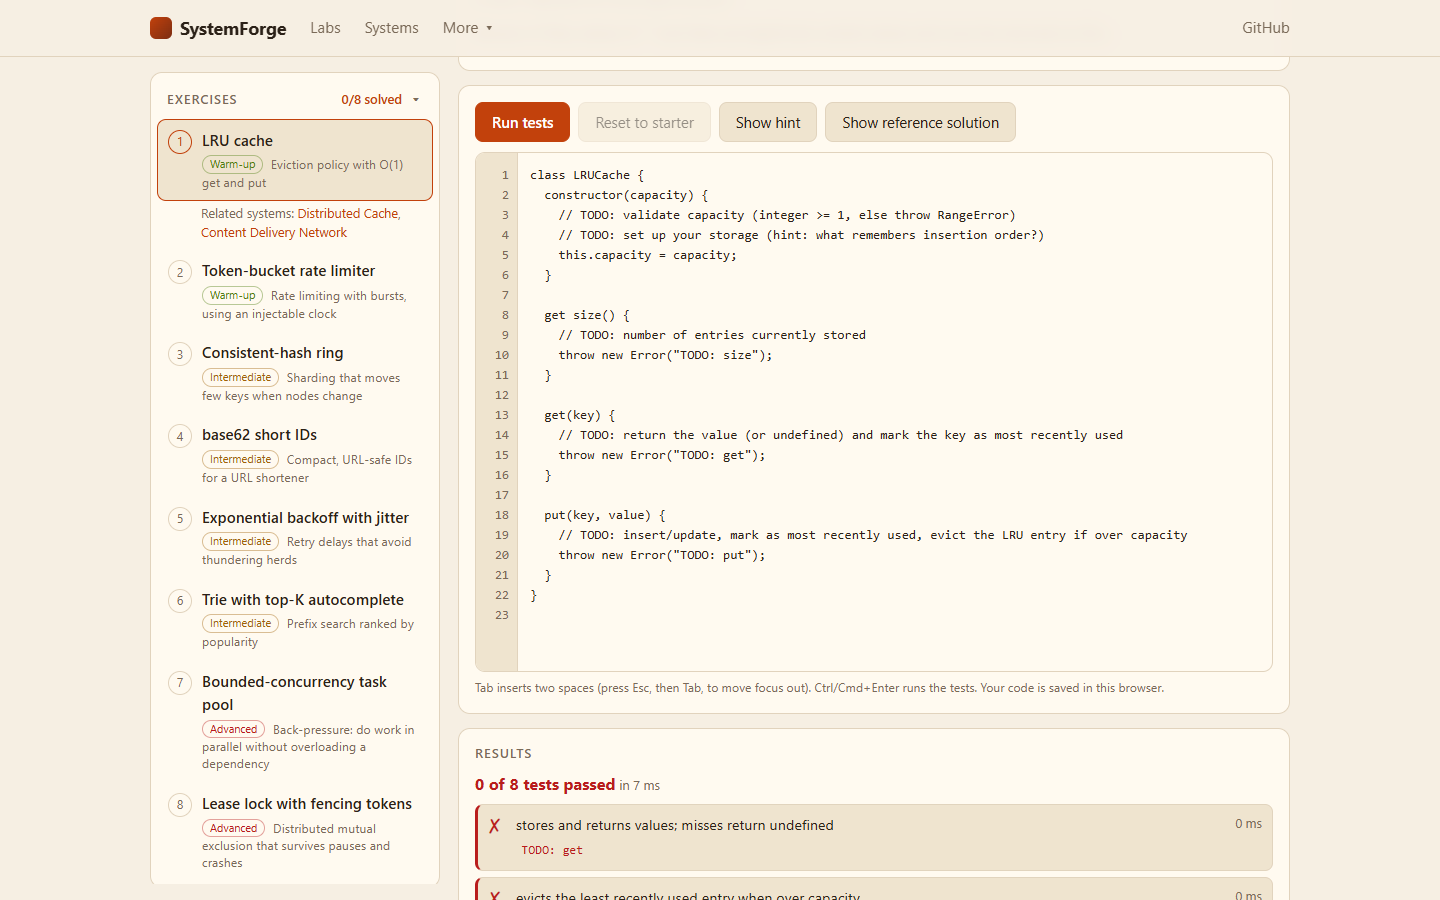Click exercise number 6 circle icon

180,601
